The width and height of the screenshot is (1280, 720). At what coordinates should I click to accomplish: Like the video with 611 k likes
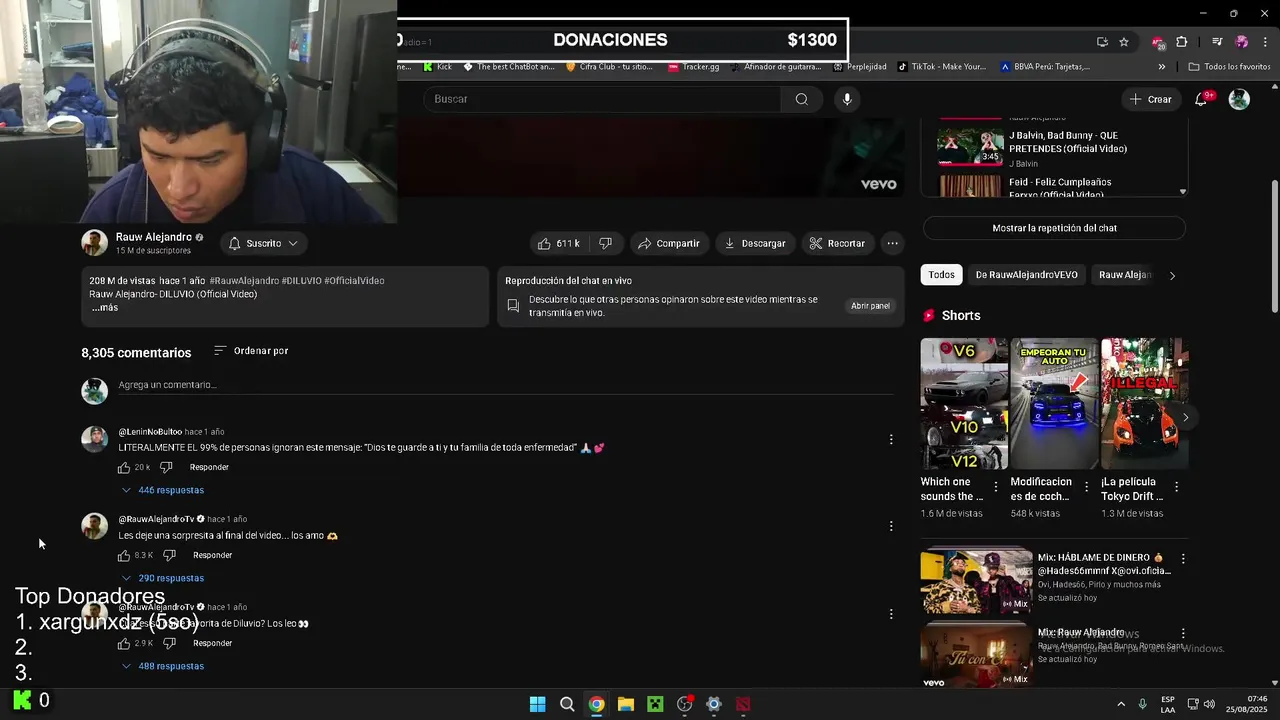point(559,243)
